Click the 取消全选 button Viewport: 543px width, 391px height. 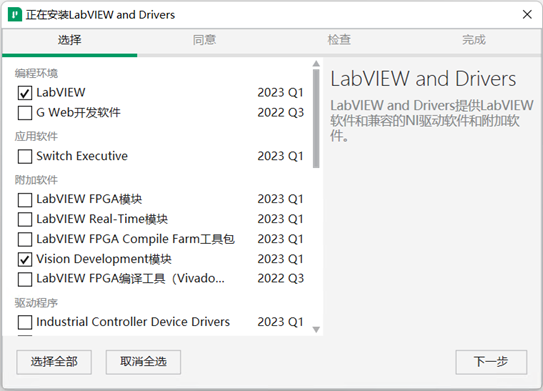coord(143,362)
